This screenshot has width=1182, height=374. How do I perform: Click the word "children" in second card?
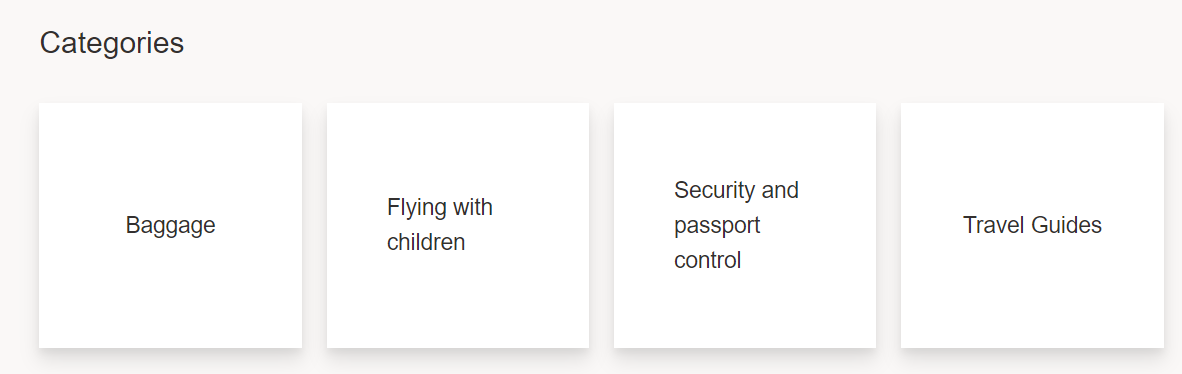(x=426, y=243)
